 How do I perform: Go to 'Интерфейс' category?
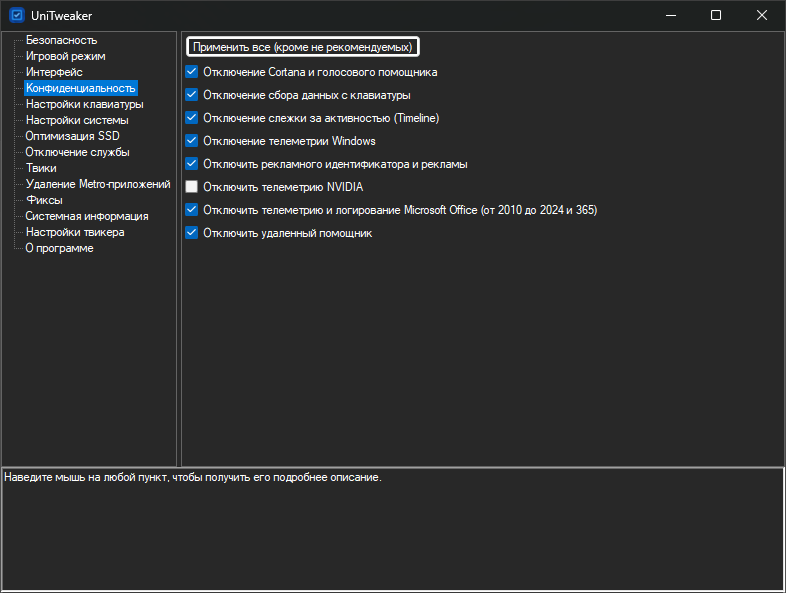tap(54, 72)
